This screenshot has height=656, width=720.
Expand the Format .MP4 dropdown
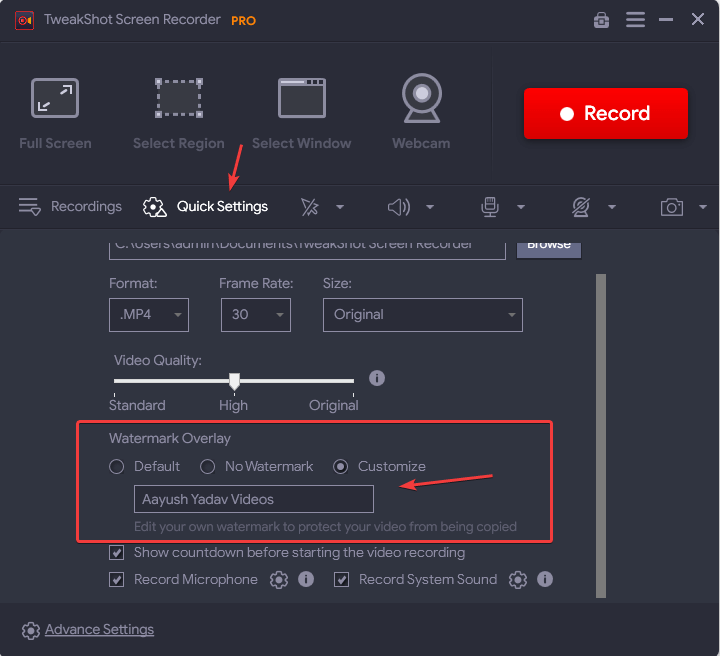coord(148,315)
